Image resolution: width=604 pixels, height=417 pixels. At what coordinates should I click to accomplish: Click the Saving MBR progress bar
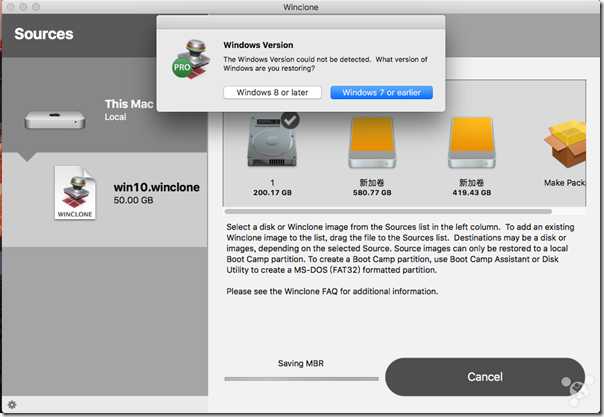(301, 379)
